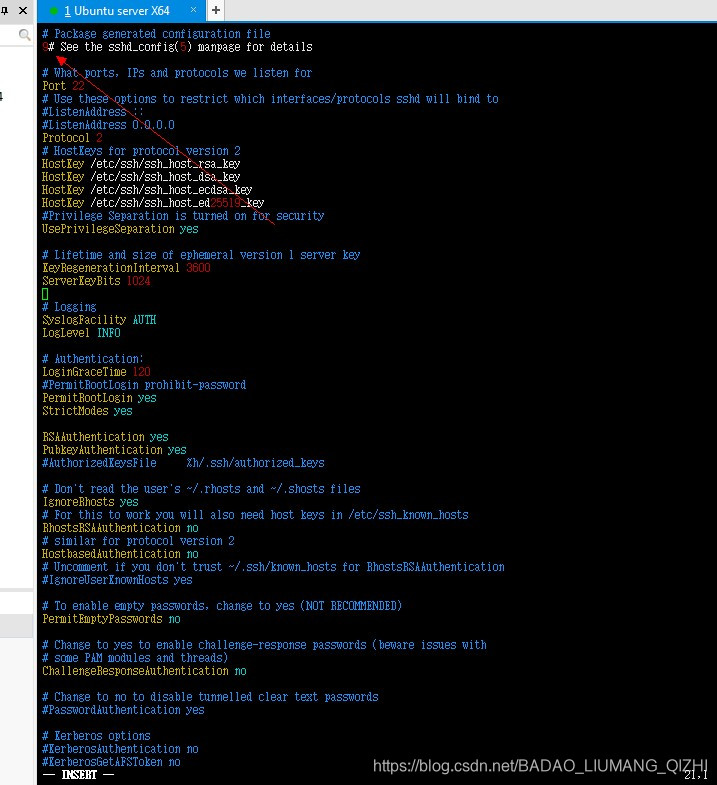Click "LogLevel INFO" line

click(x=81, y=333)
